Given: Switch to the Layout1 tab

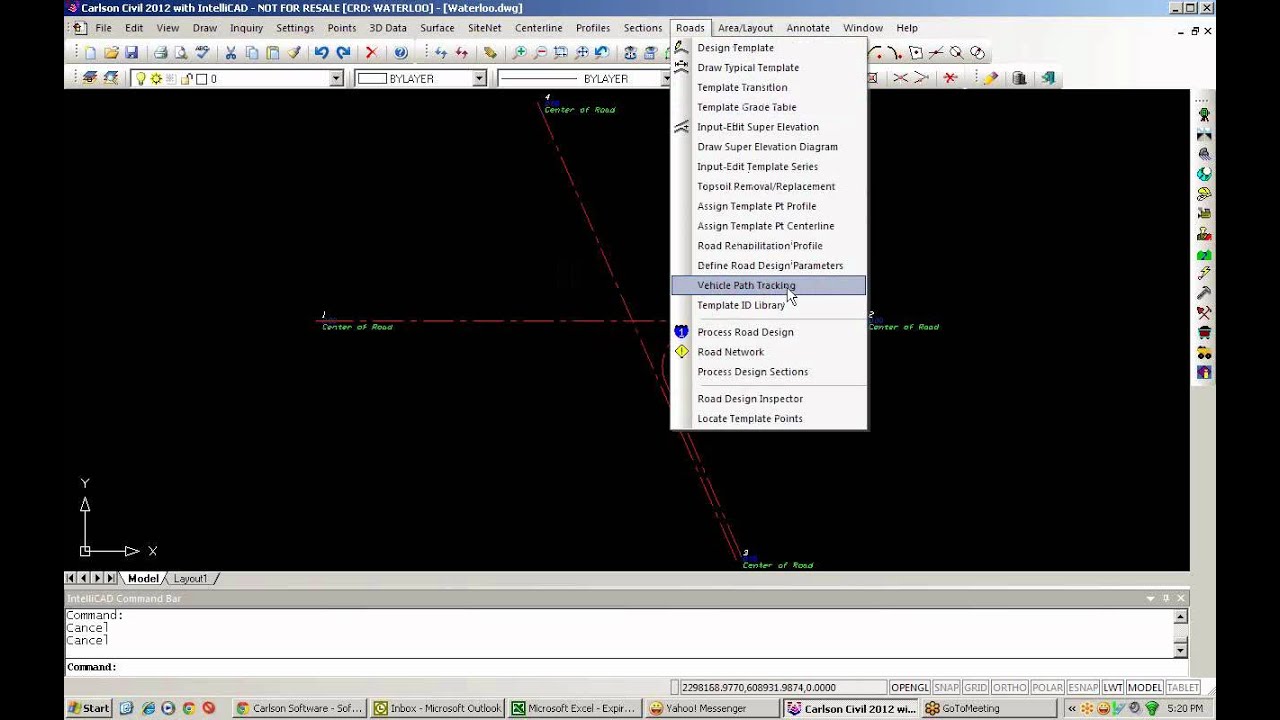Looking at the screenshot, I should click(190, 579).
